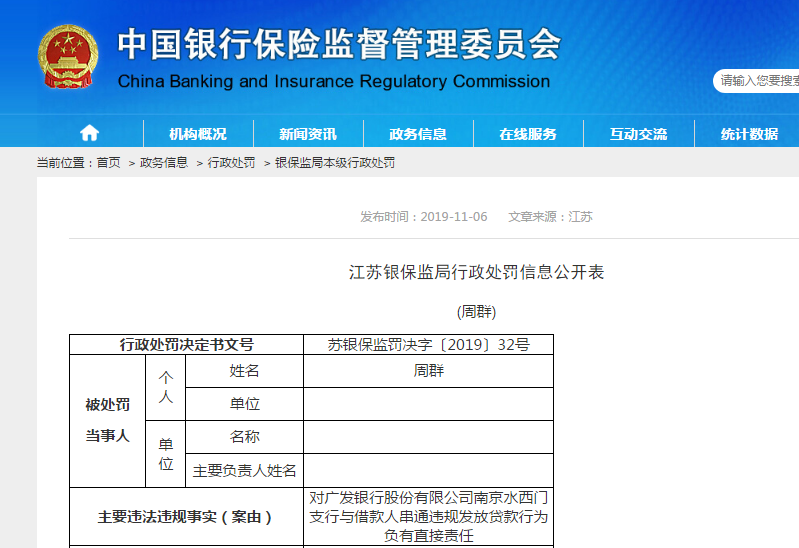This screenshot has height=548, width=799.
Task: Click the 主要违法违规事实（案由） cell
Action: 187,517
